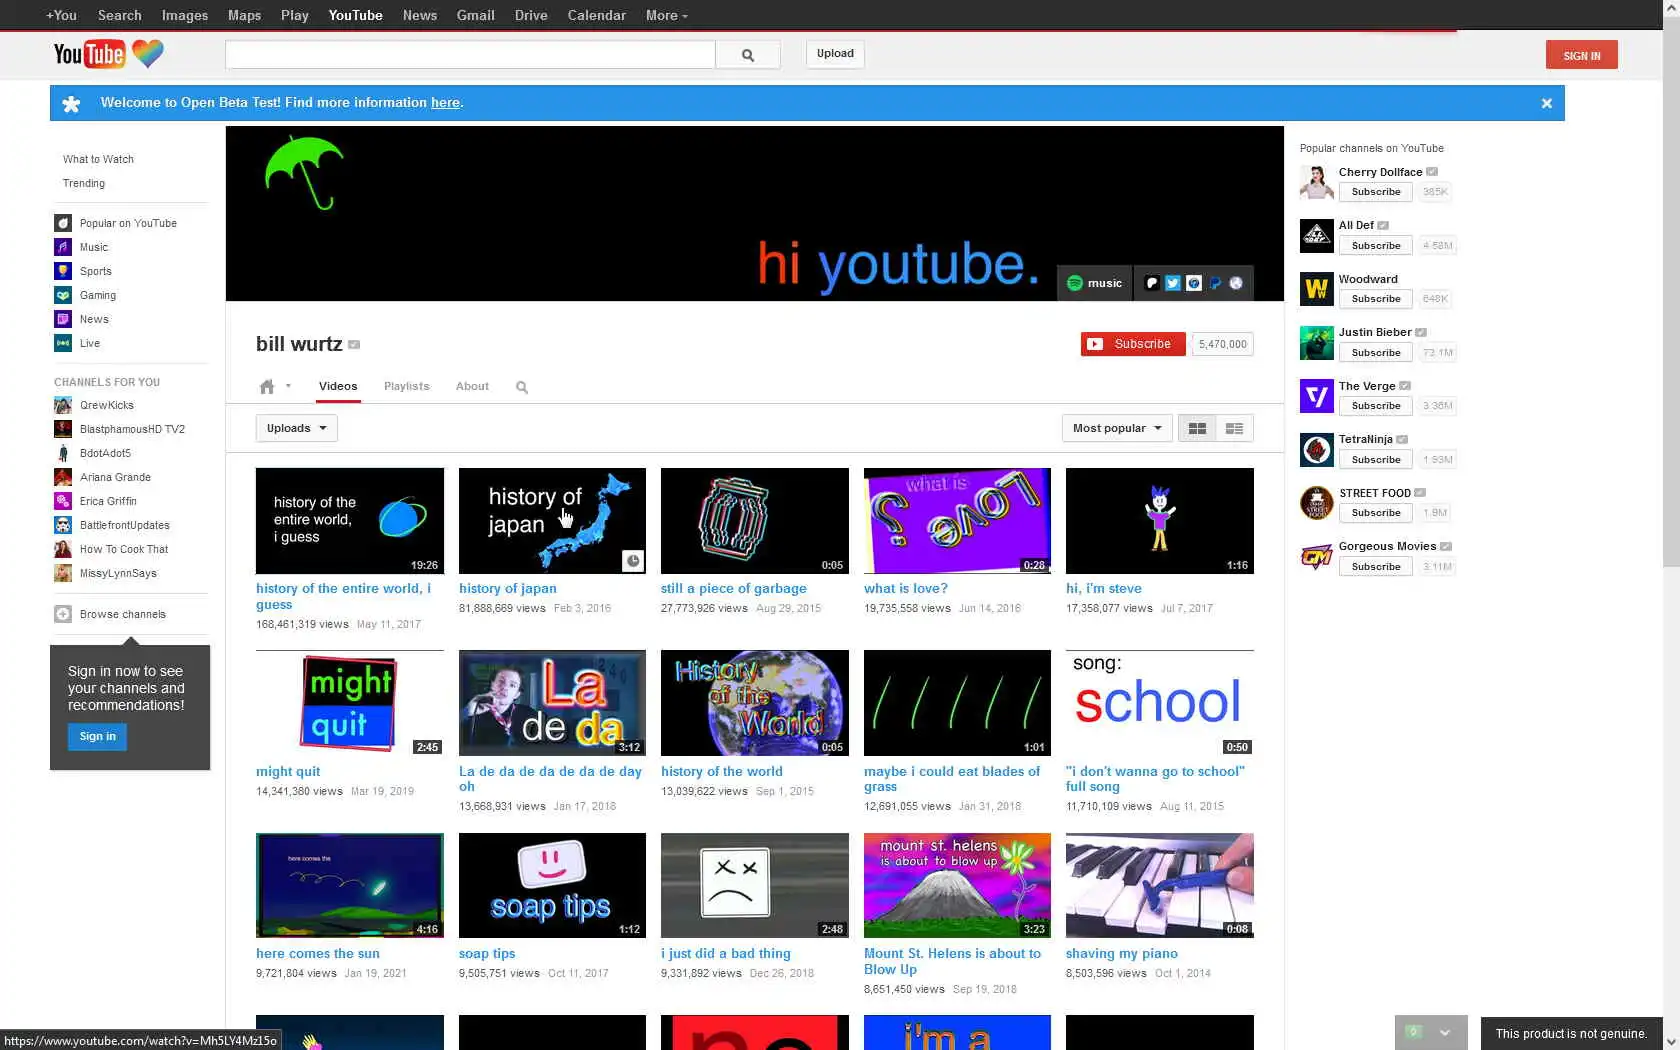Viewport: 1680px width, 1050px height.
Task: Open 'shaving my piano' title link
Action: (1122, 954)
